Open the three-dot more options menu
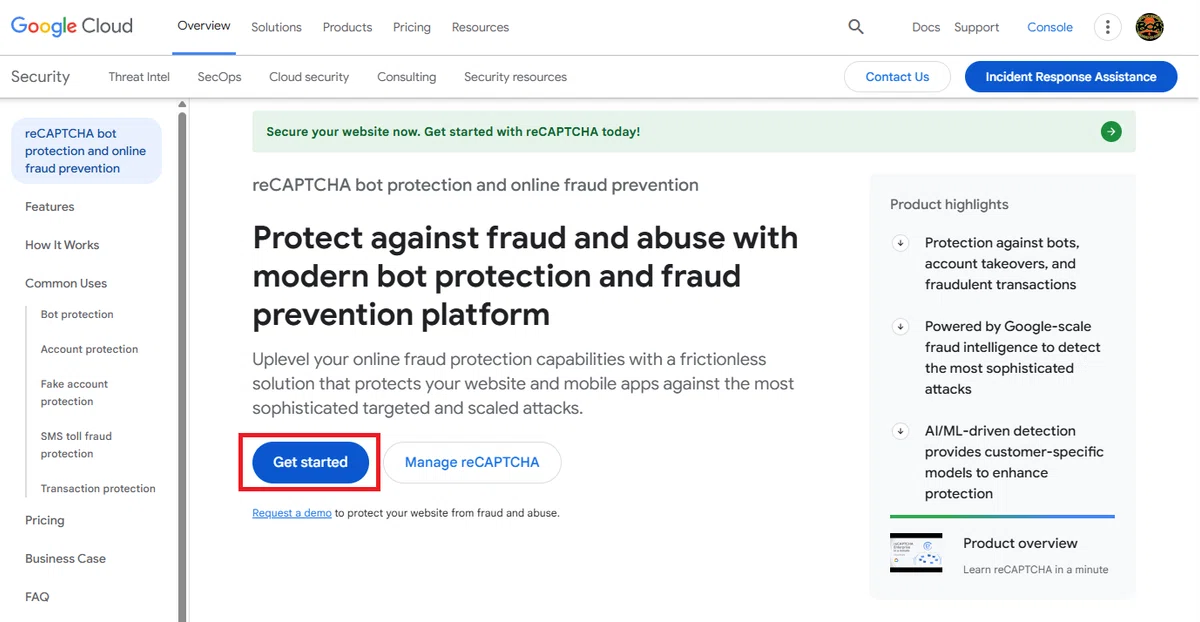The height and width of the screenshot is (622, 1200). 1107,27
